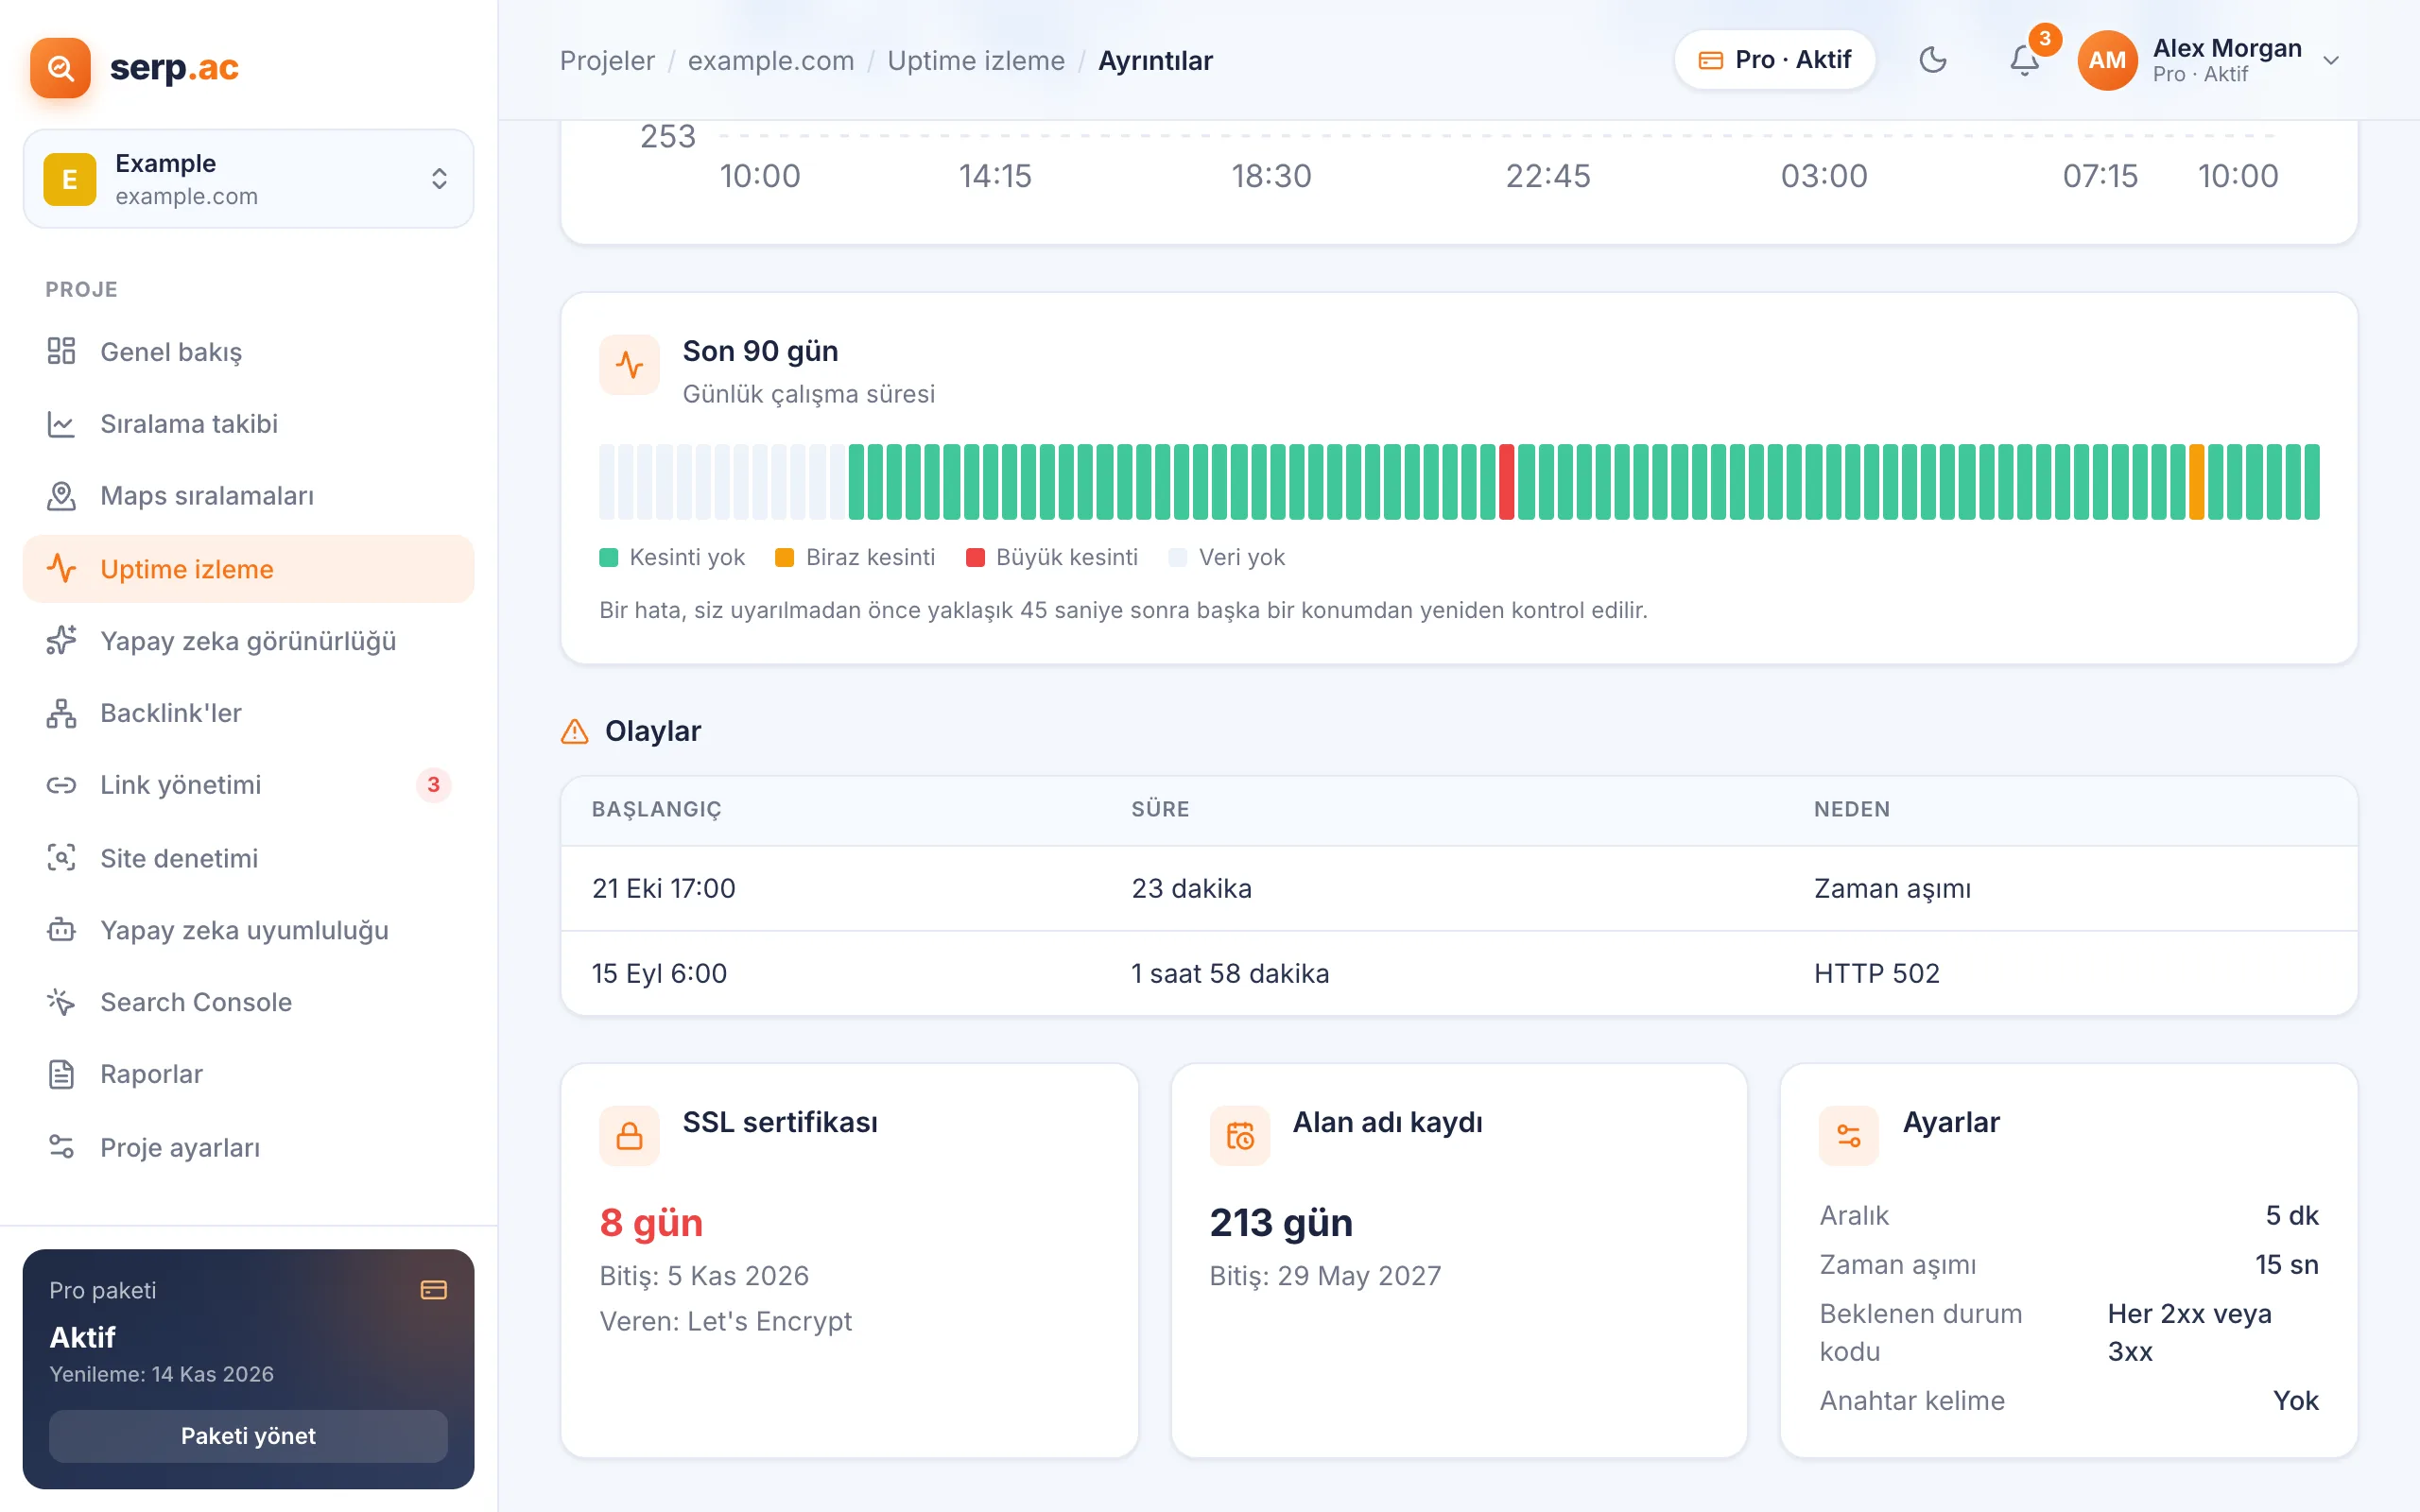The image size is (2420, 1512).
Task: Go to Projeler breadcrumb
Action: point(607,61)
